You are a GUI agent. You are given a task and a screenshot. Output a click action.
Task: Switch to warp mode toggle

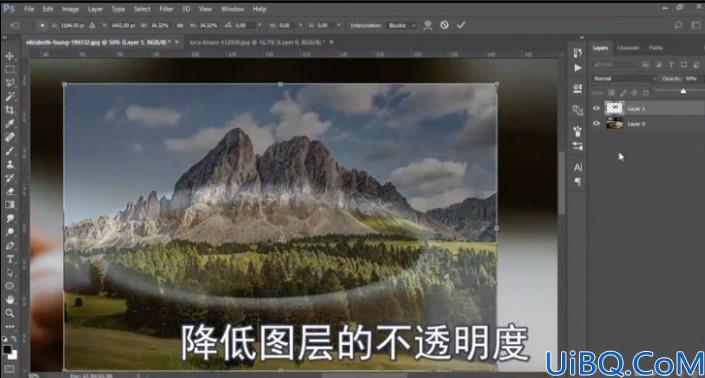[428, 25]
